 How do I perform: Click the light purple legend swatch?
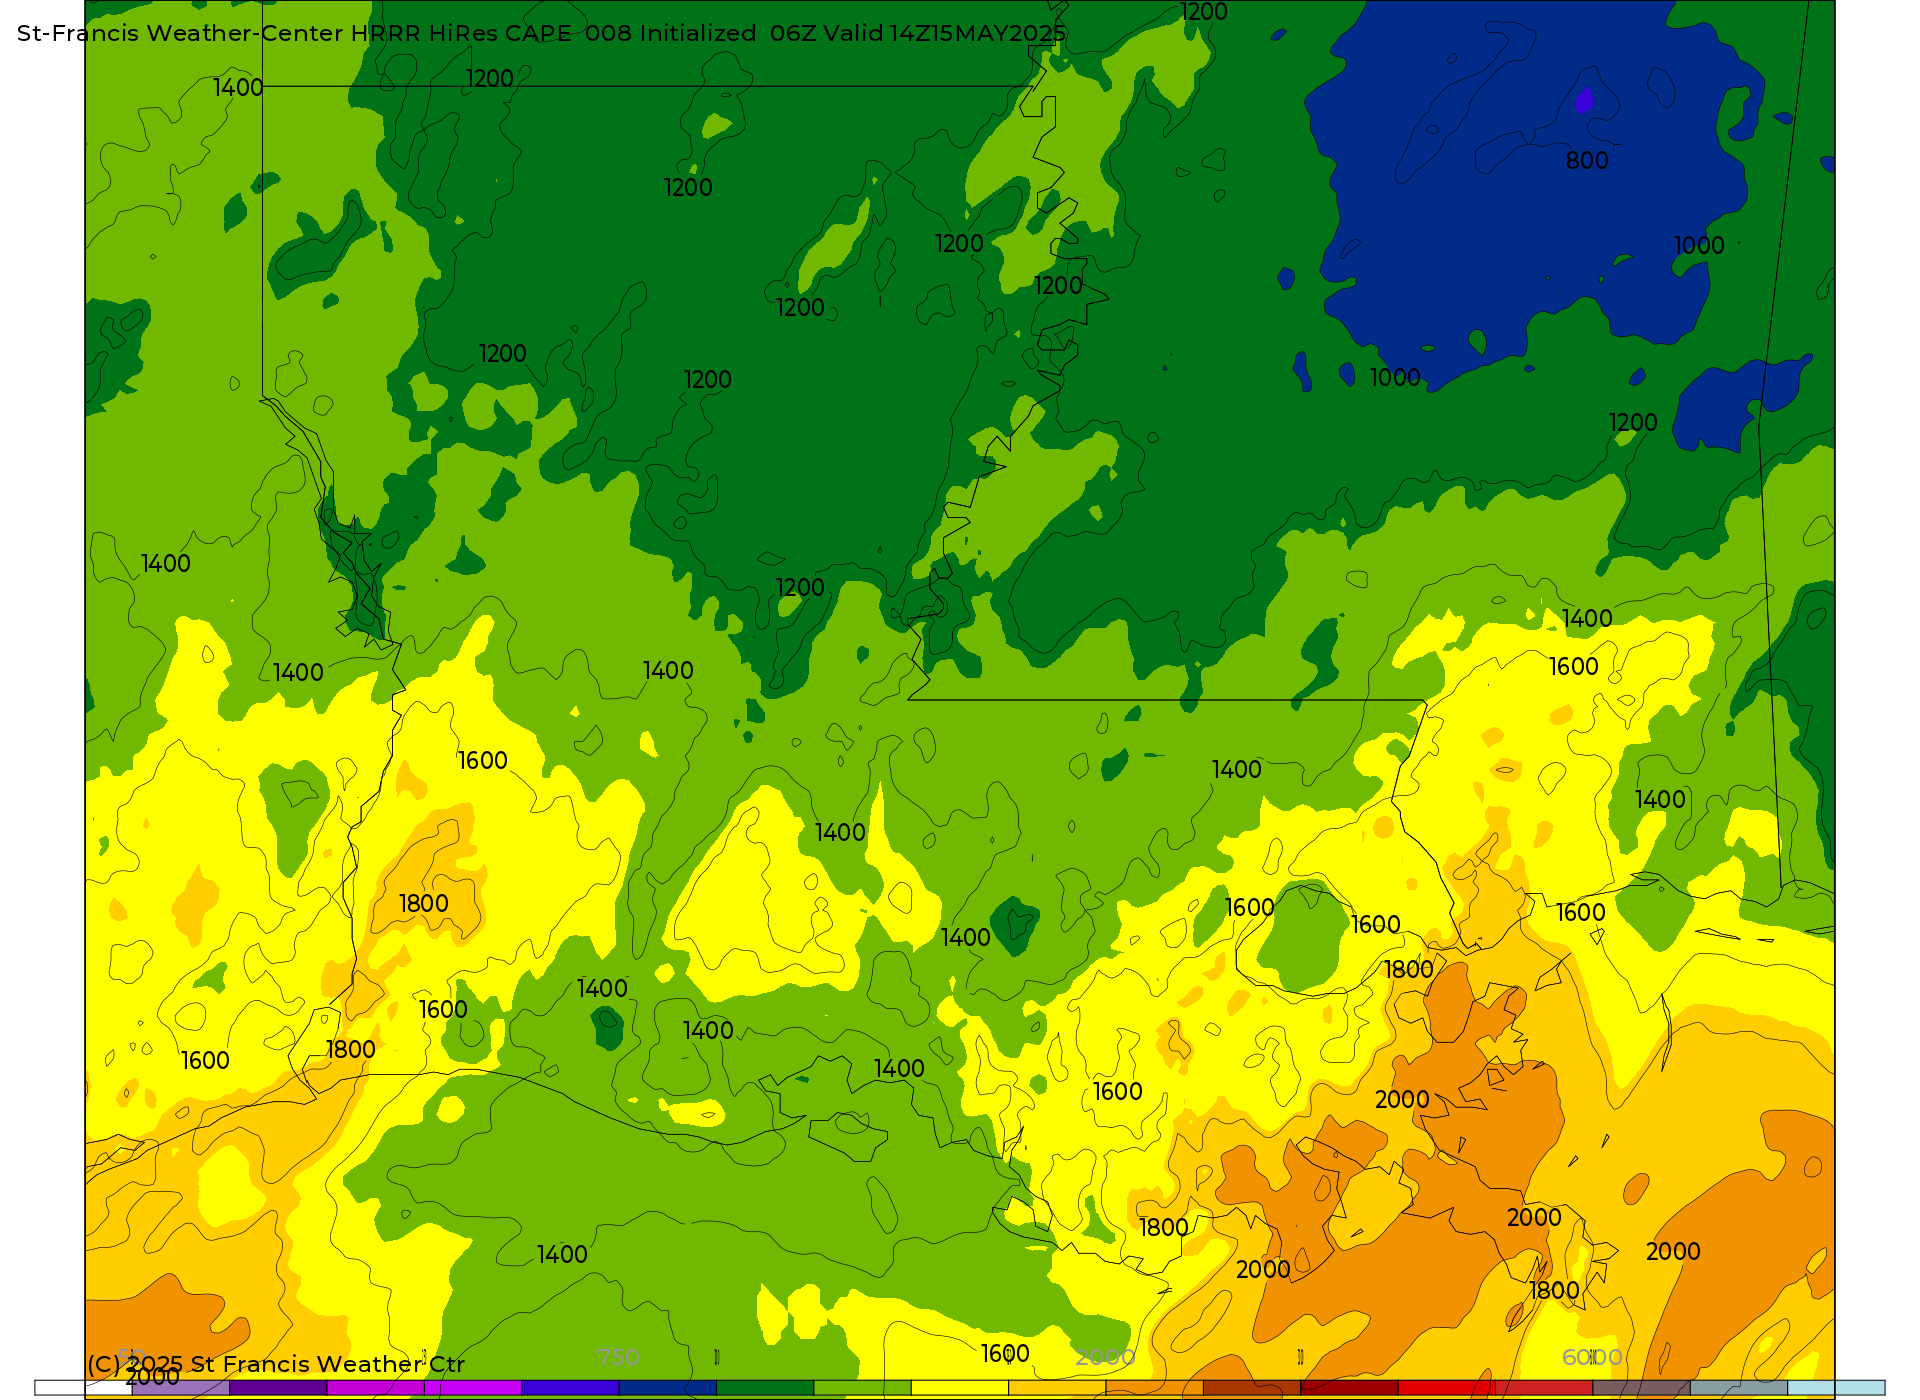point(181,1388)
